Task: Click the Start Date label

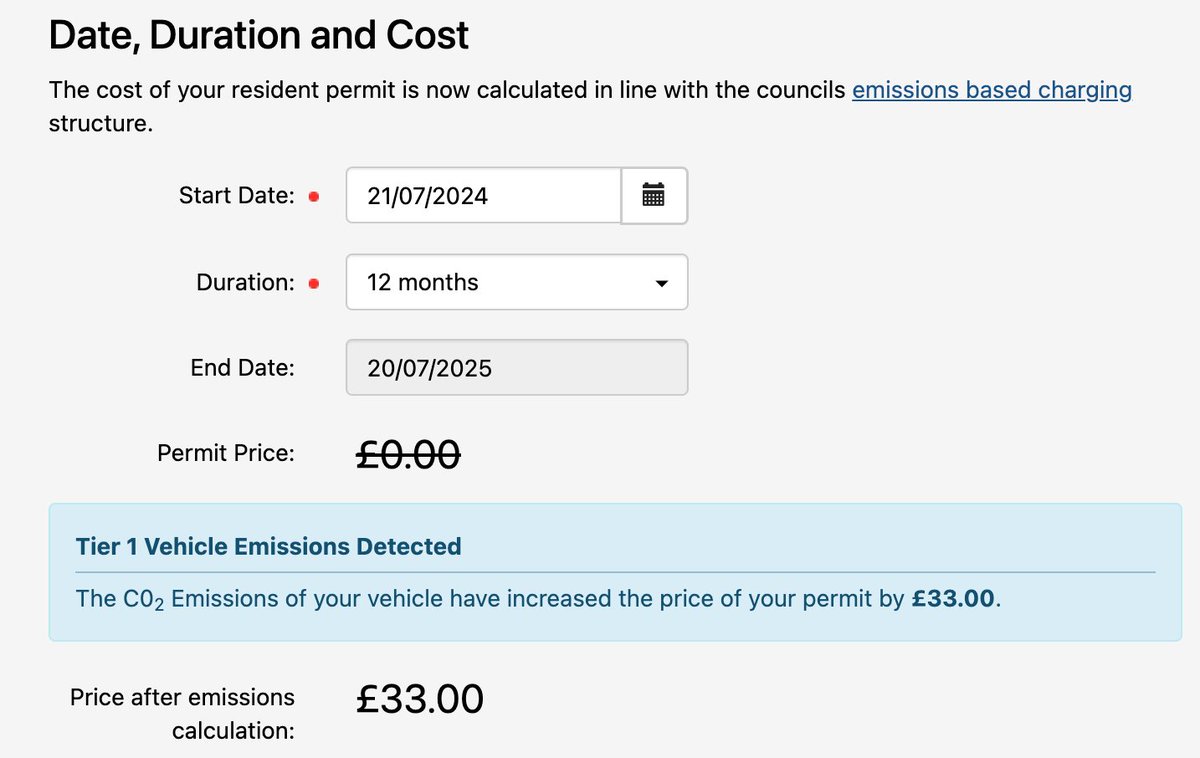Action: tap(236, 196)
